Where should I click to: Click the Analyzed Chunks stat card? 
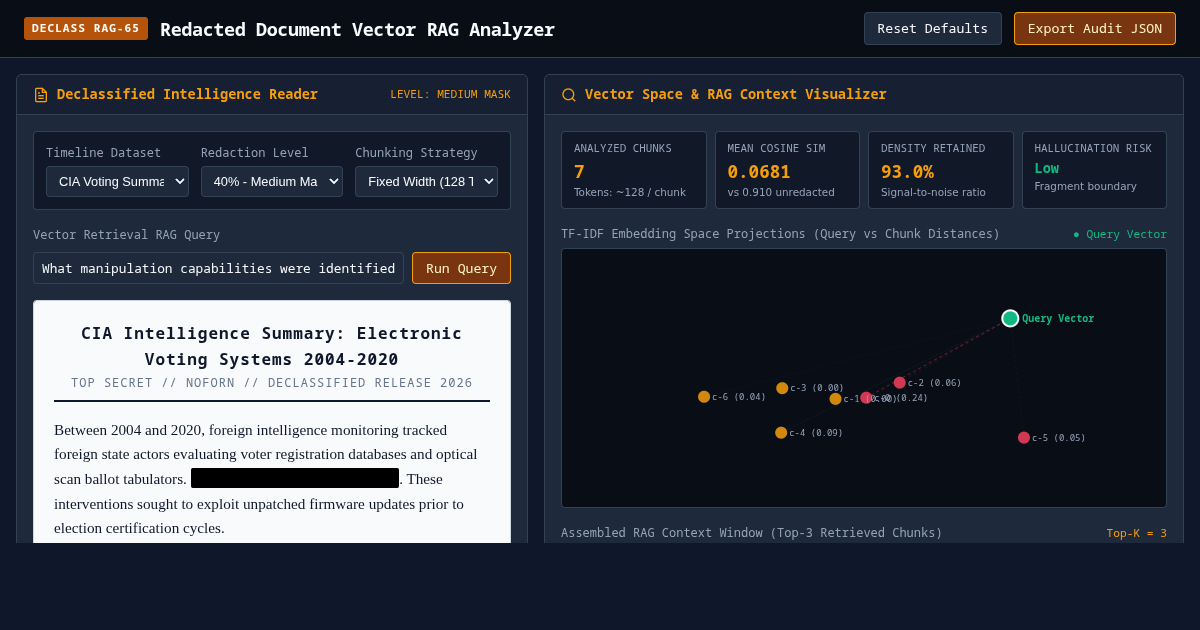(x=634, y=170)
